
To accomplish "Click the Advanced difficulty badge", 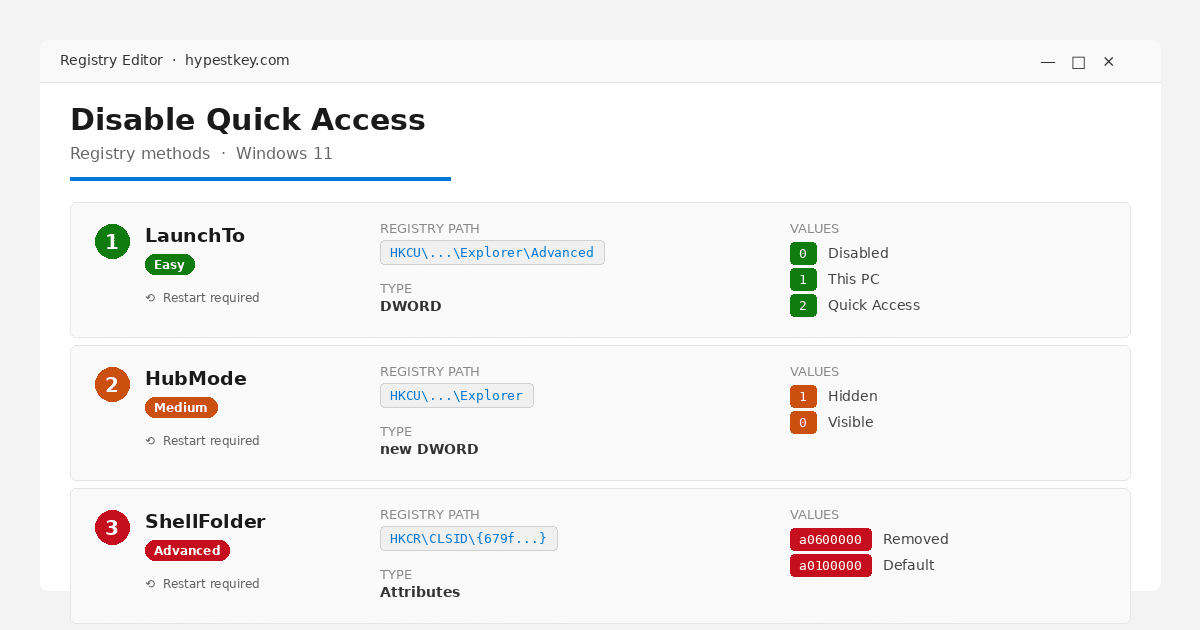I will coord(187,551).
